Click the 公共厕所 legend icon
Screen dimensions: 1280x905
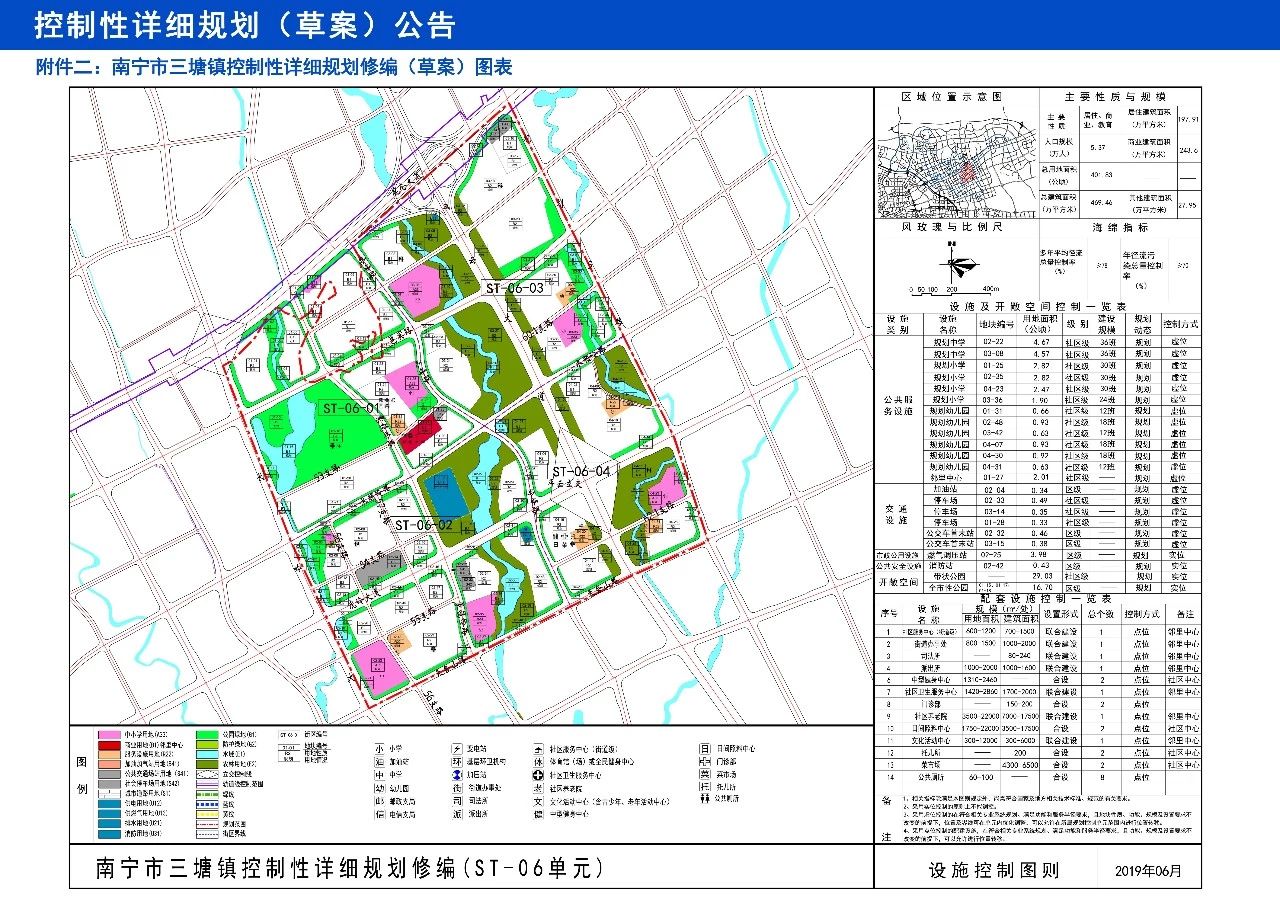point(704,798)
